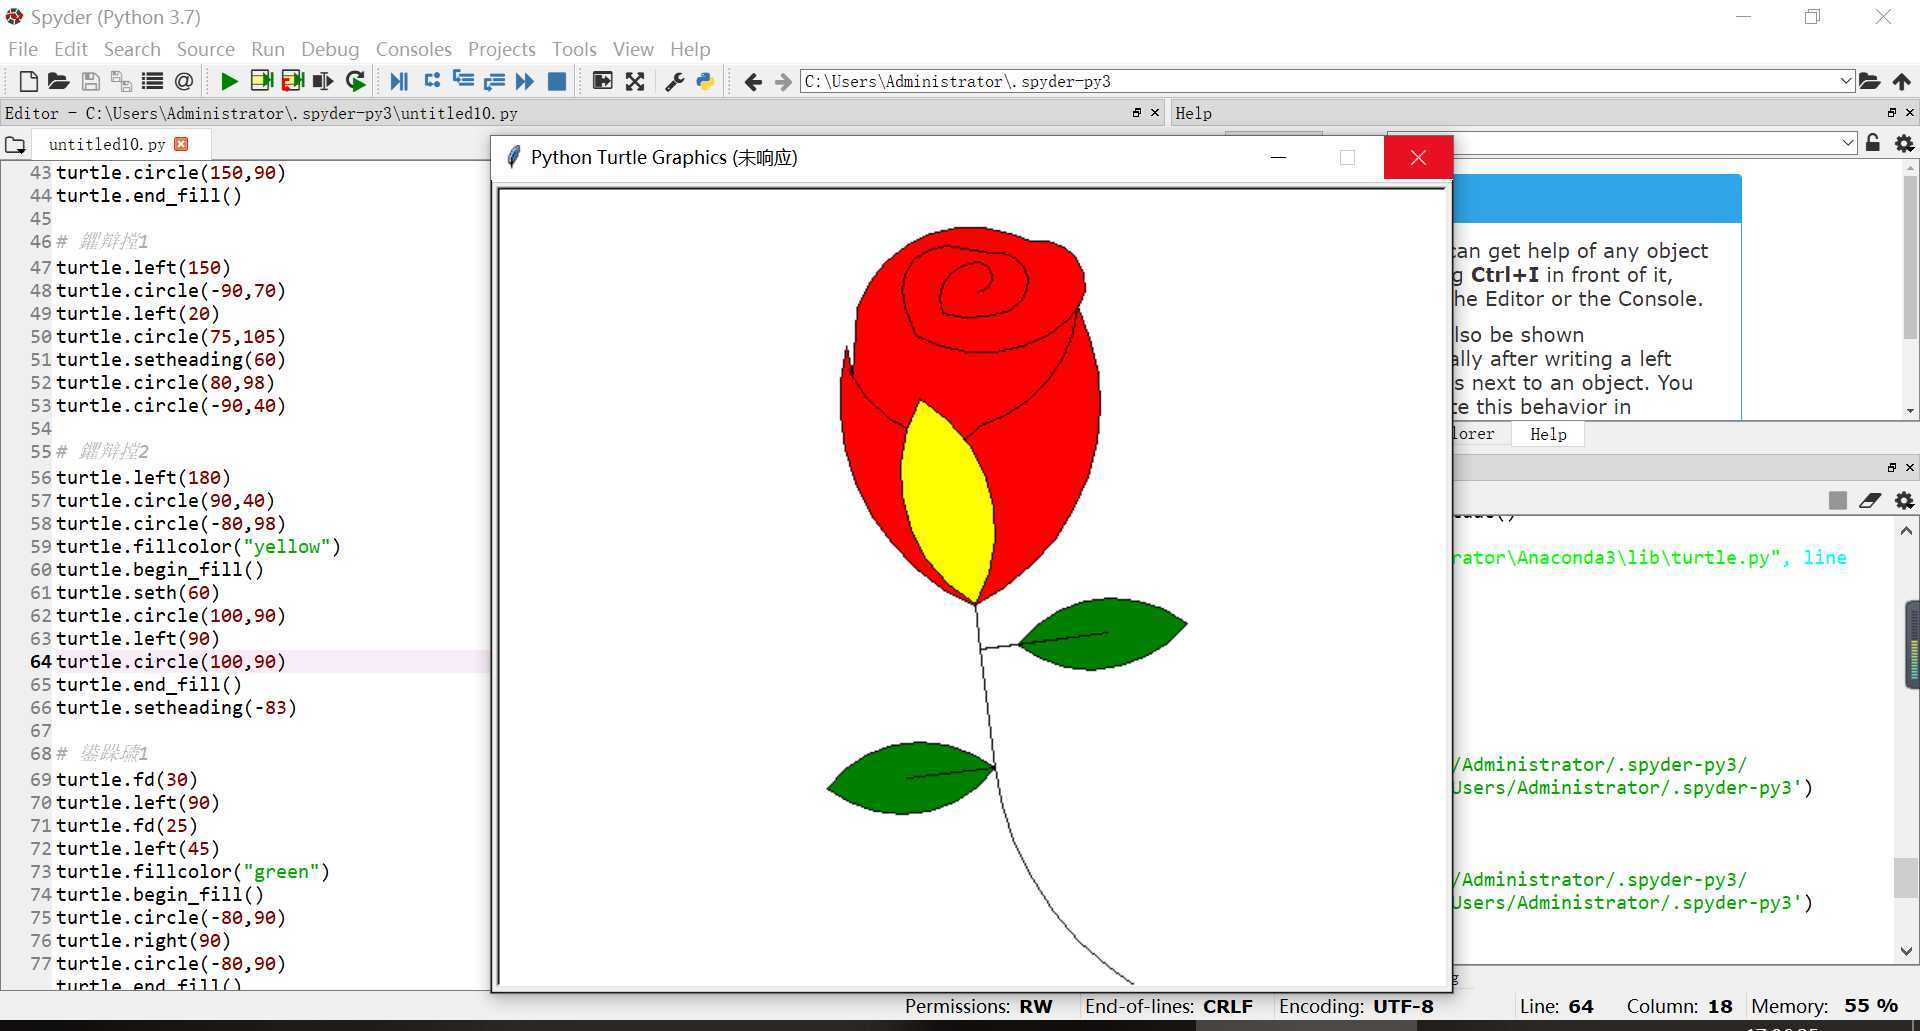Undock the Help pane
The image size is (1920, 1031).
pyautogui.click(x=1891, y=113)
